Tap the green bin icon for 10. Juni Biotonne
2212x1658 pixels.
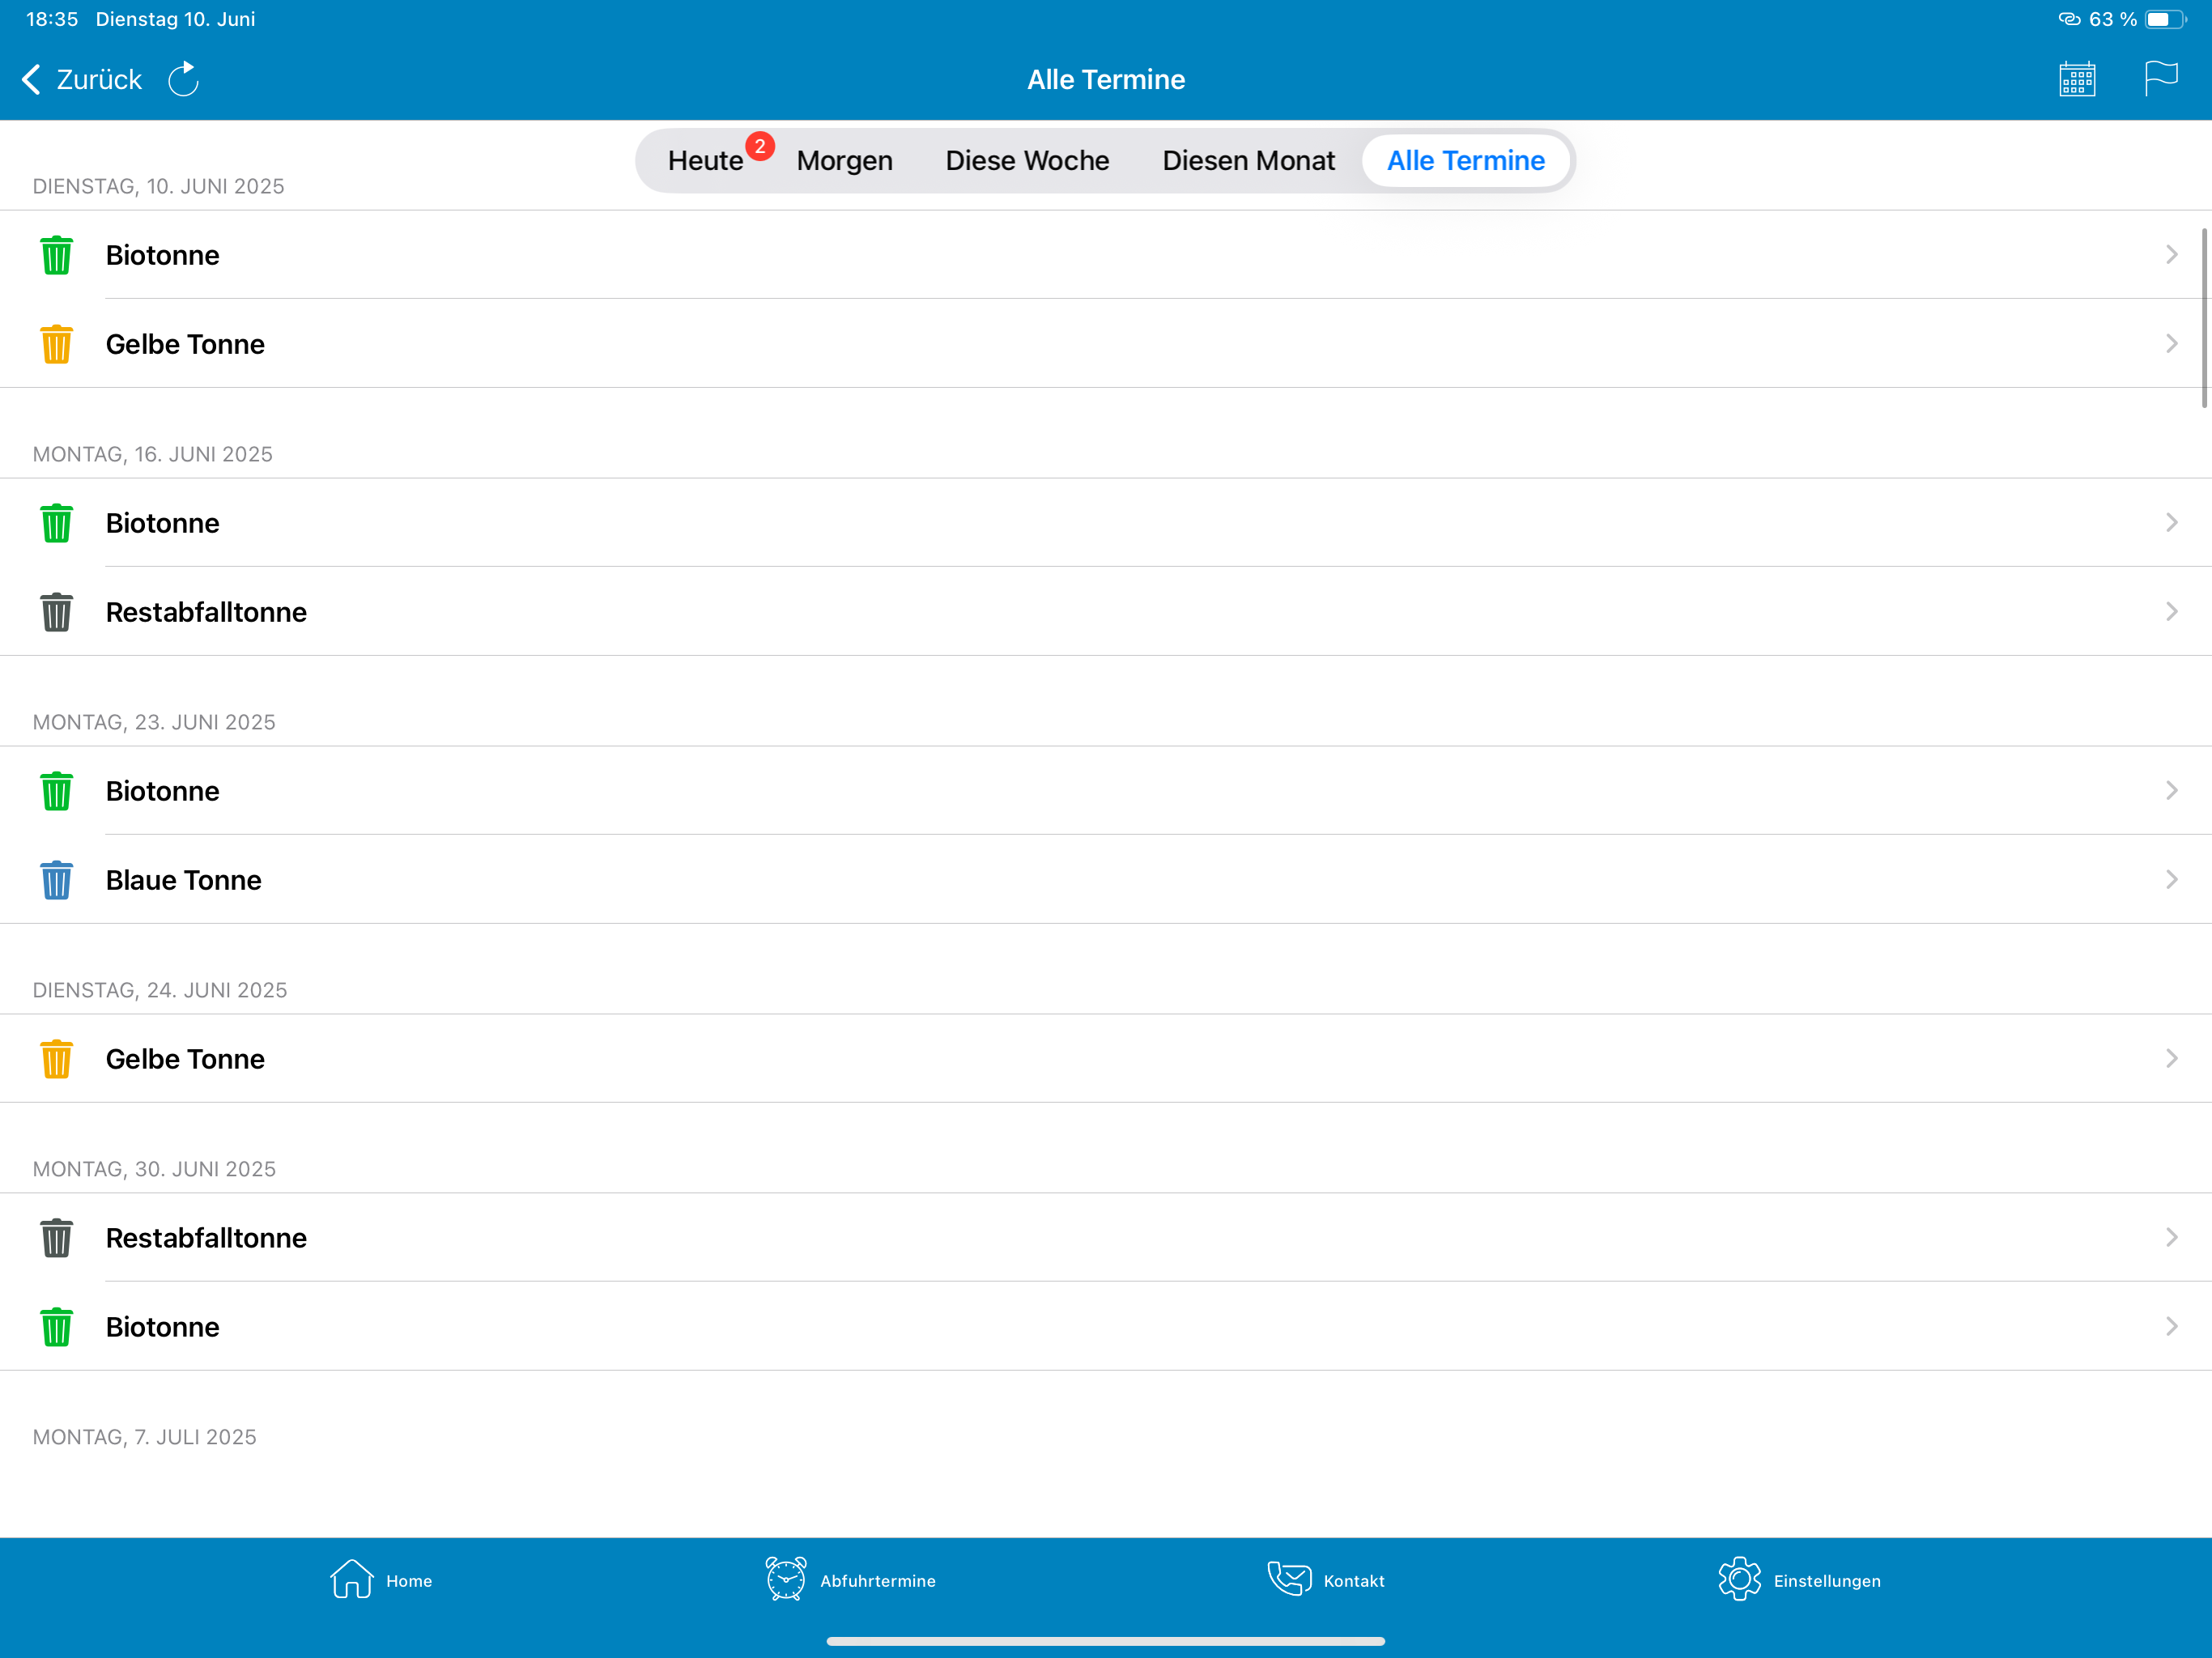56,254
